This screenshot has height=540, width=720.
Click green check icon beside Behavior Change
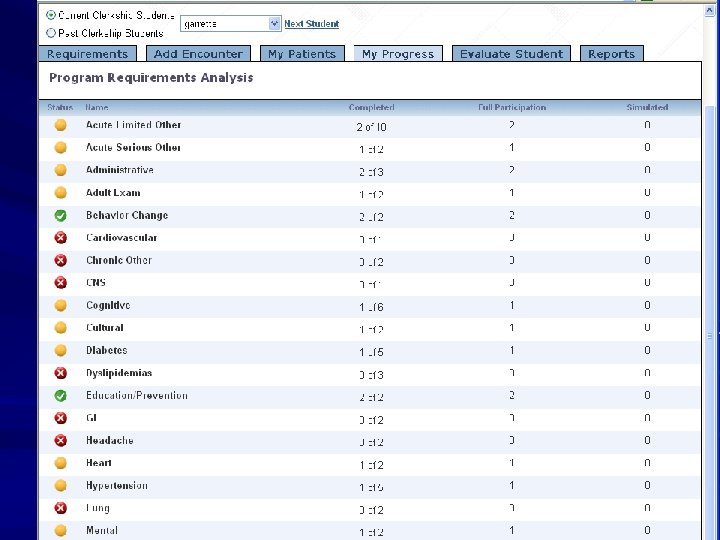pyautogui.click(x=61, y=215)
